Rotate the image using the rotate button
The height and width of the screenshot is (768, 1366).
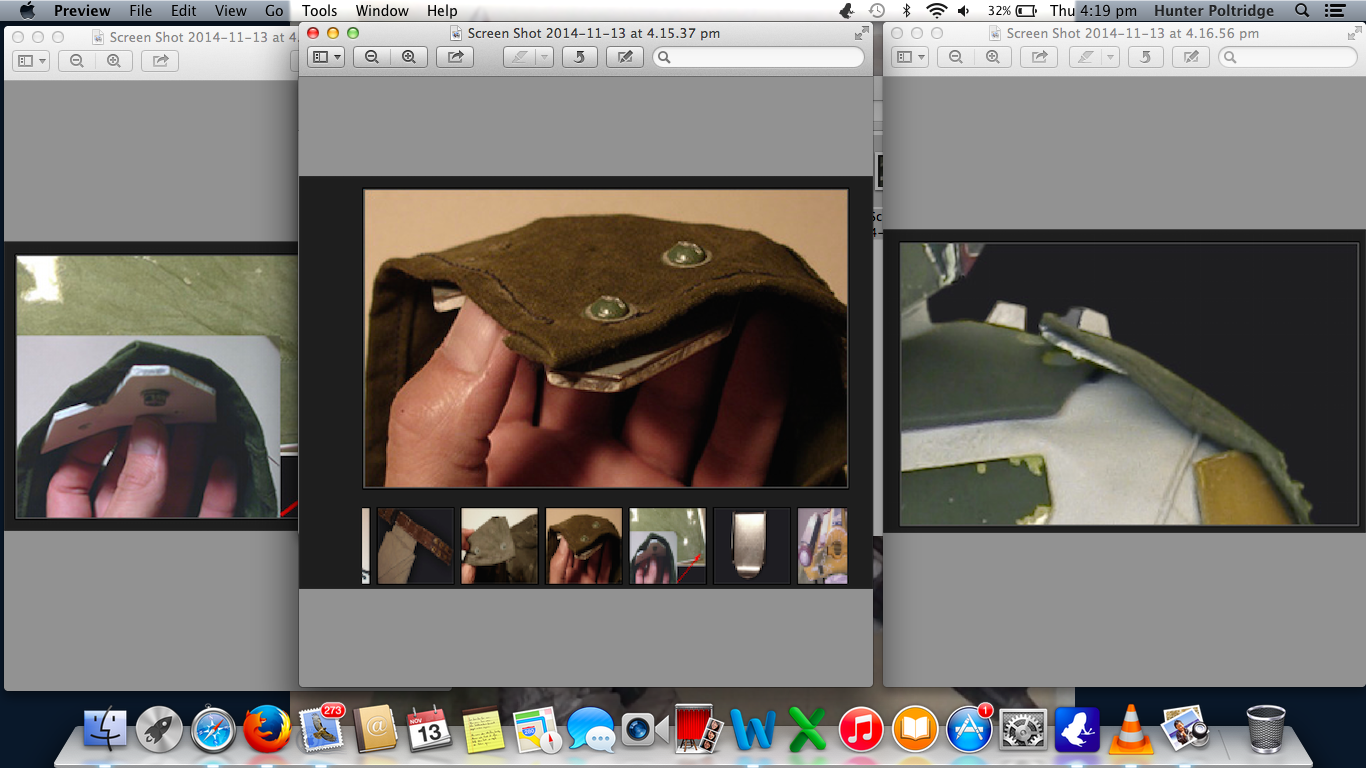[579, 57]
